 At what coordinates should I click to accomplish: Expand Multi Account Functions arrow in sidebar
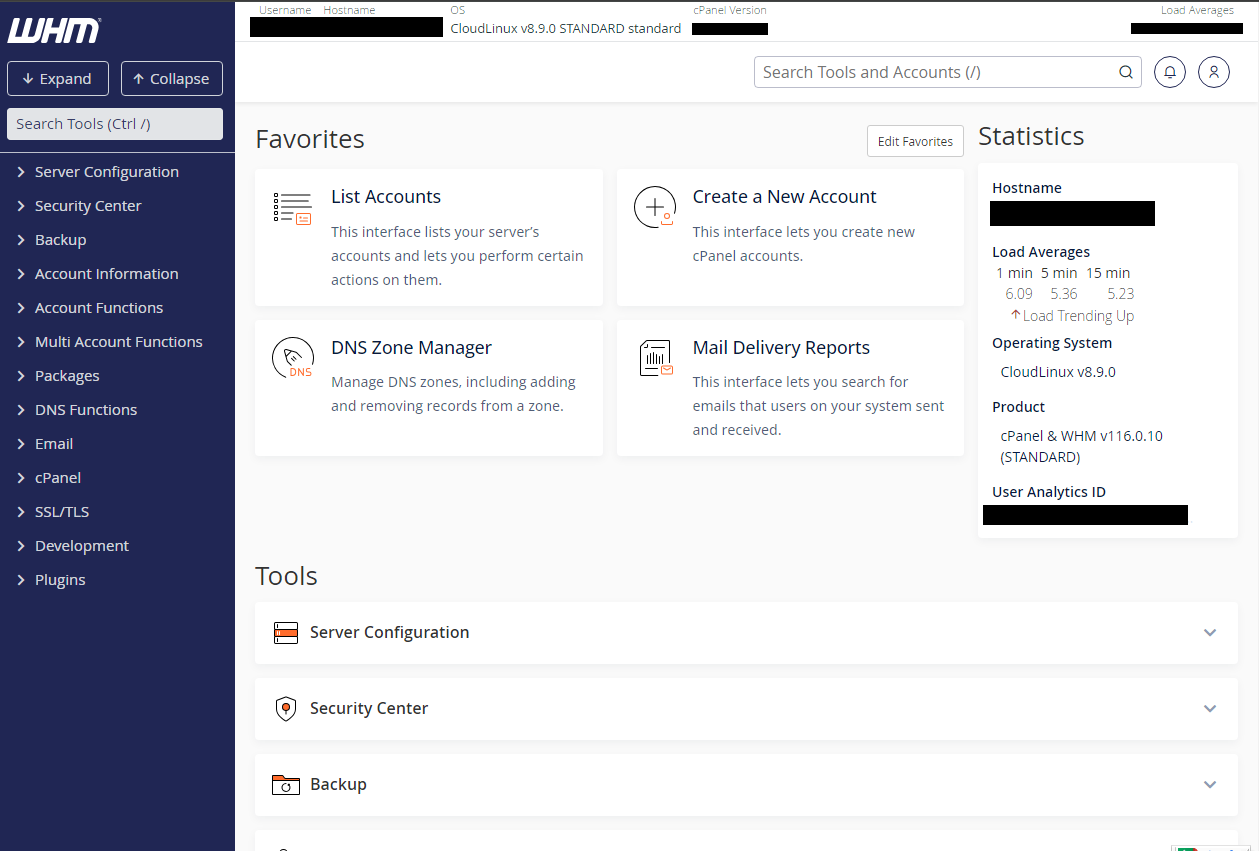[21, 342]
